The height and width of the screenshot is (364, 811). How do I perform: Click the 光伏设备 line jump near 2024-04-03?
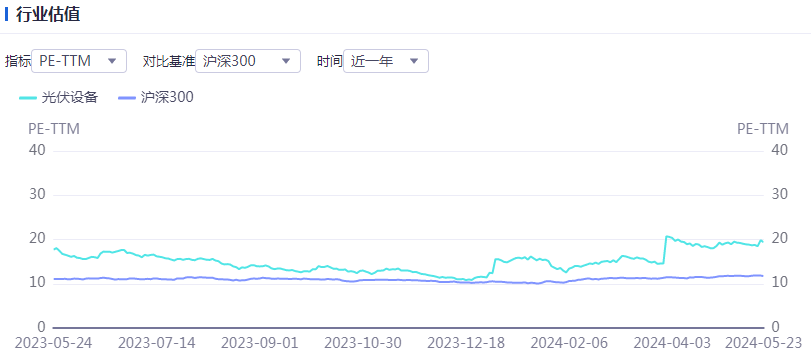(665, 250)
